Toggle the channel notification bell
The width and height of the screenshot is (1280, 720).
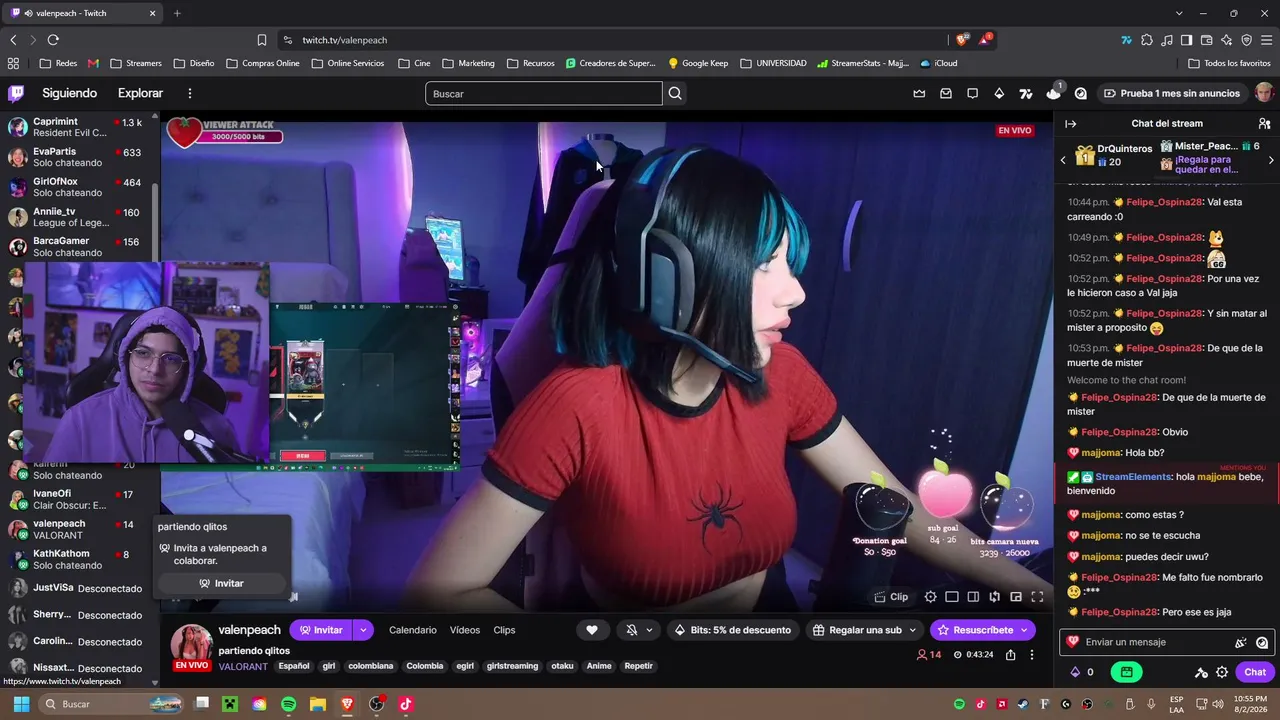click(x=631, y=630)
